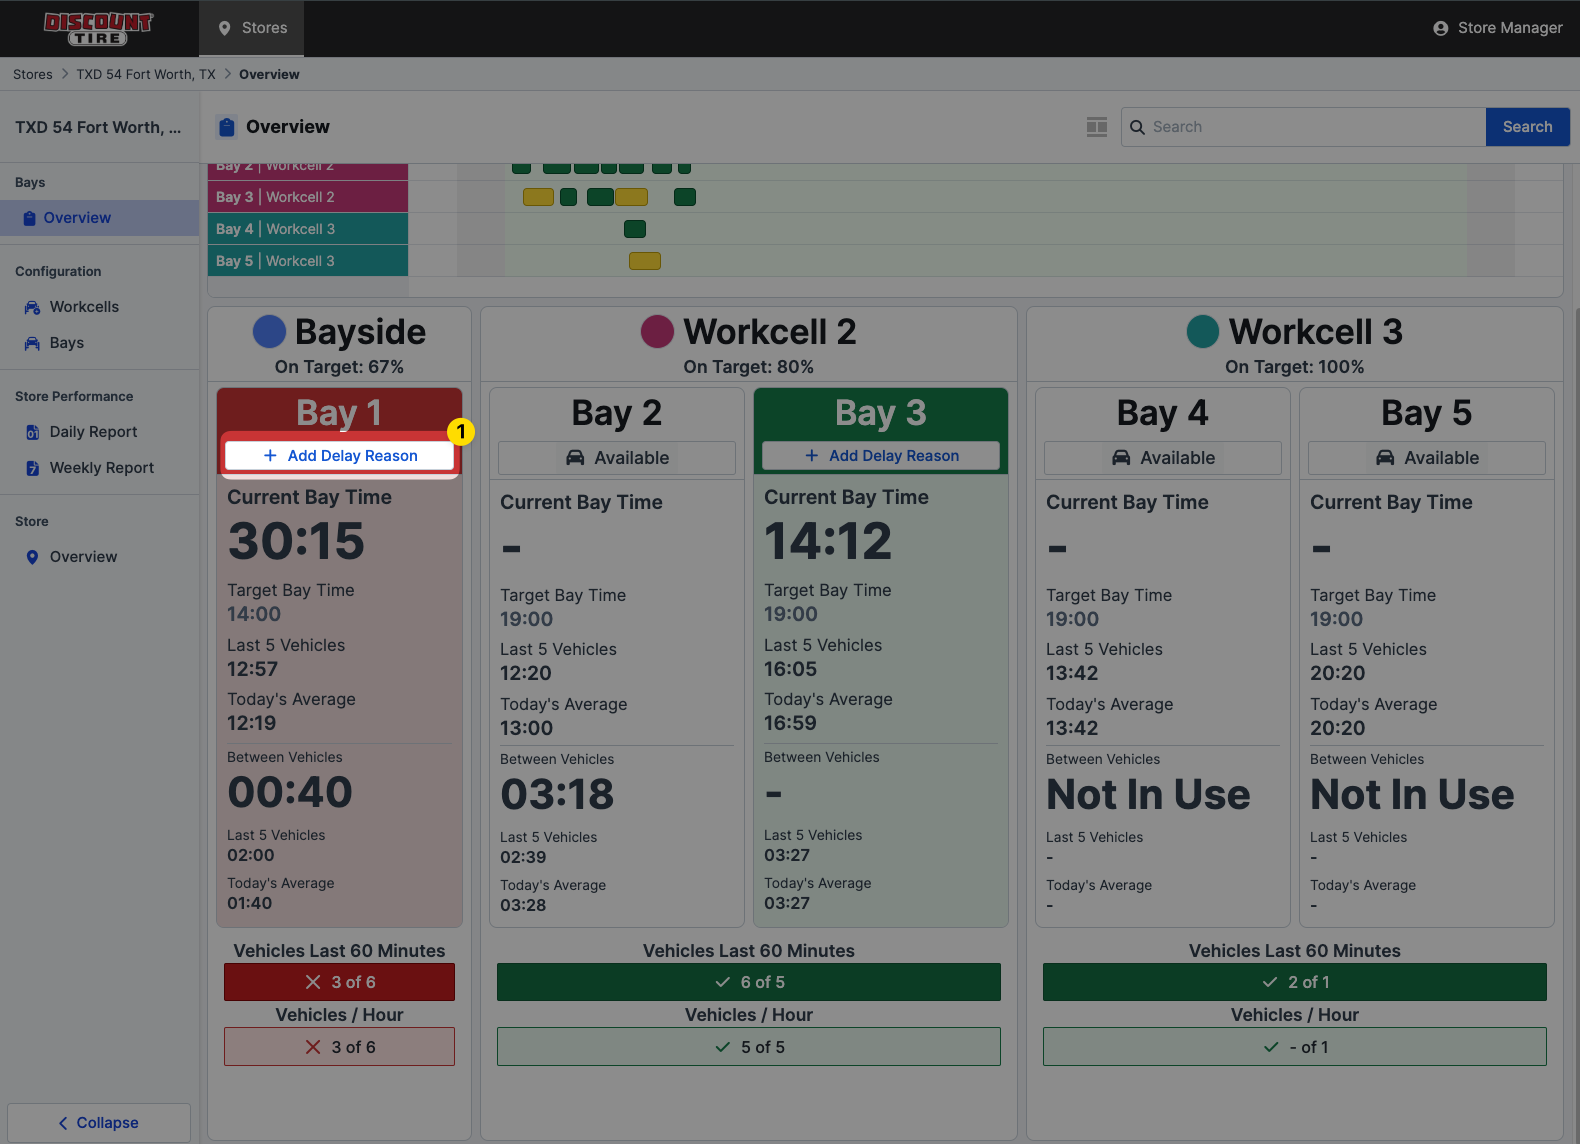Open Workcells configuration page

tap(84, 307)
